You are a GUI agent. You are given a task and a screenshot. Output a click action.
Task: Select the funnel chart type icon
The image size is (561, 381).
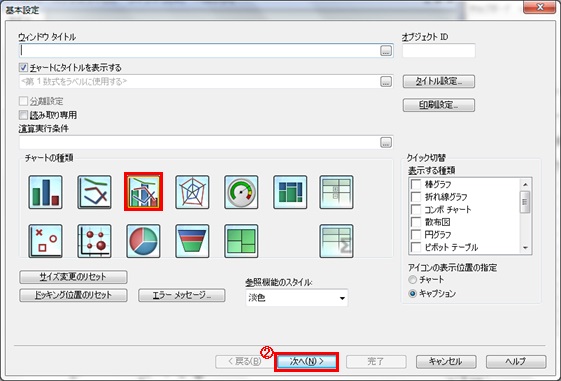point(192,241)
